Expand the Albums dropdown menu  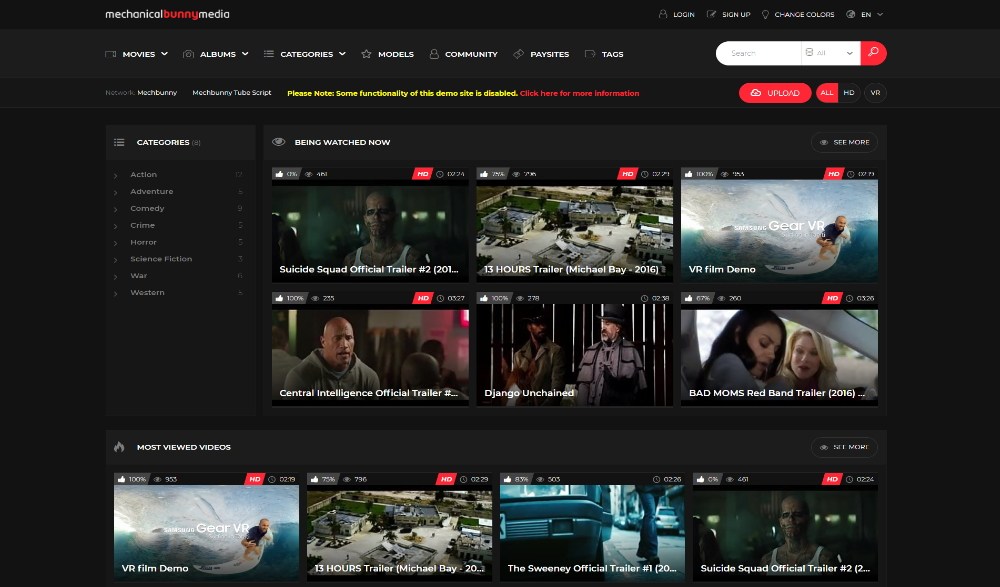click(x=245, y=54)
